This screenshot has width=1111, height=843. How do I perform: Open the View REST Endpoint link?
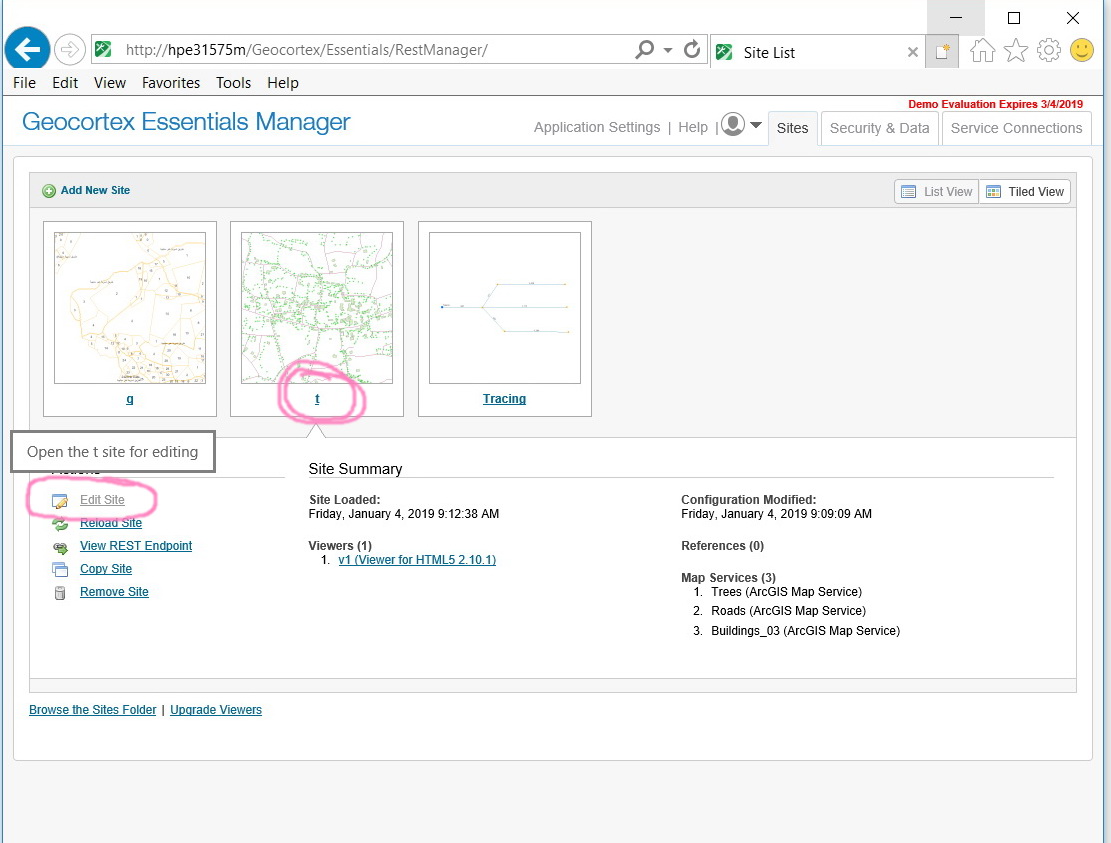click(136, 545)
